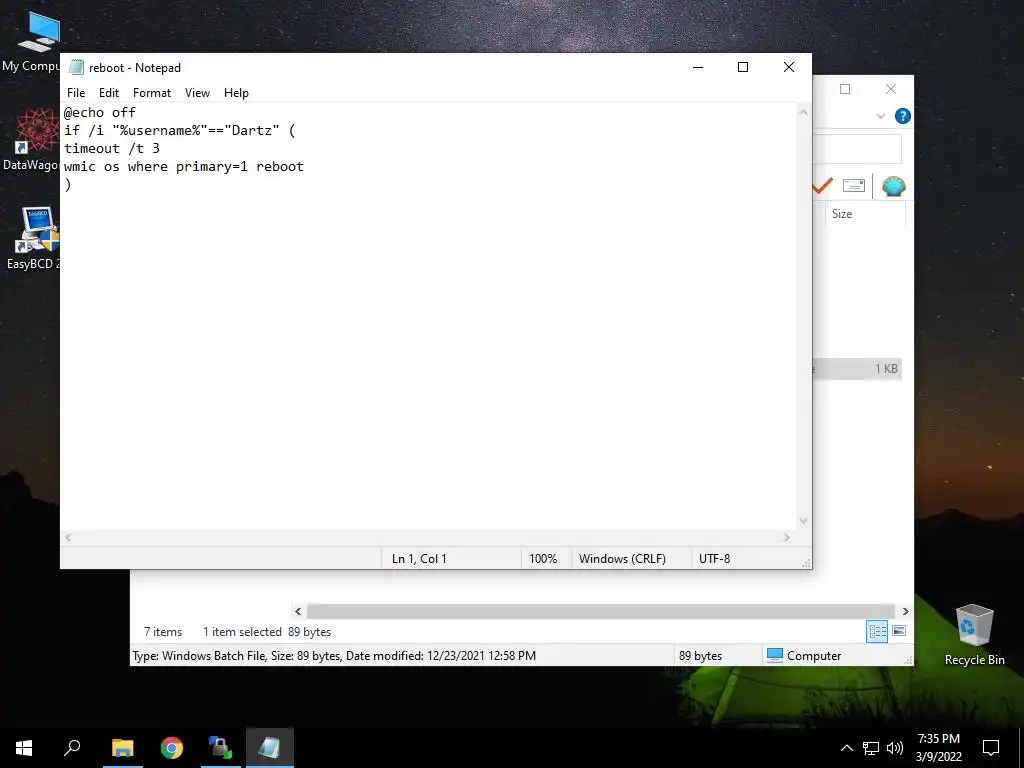The image size is (1024, 768).
Task: Click the orange checkmark icon in Explorer ribbon
Action: point(822,186)
